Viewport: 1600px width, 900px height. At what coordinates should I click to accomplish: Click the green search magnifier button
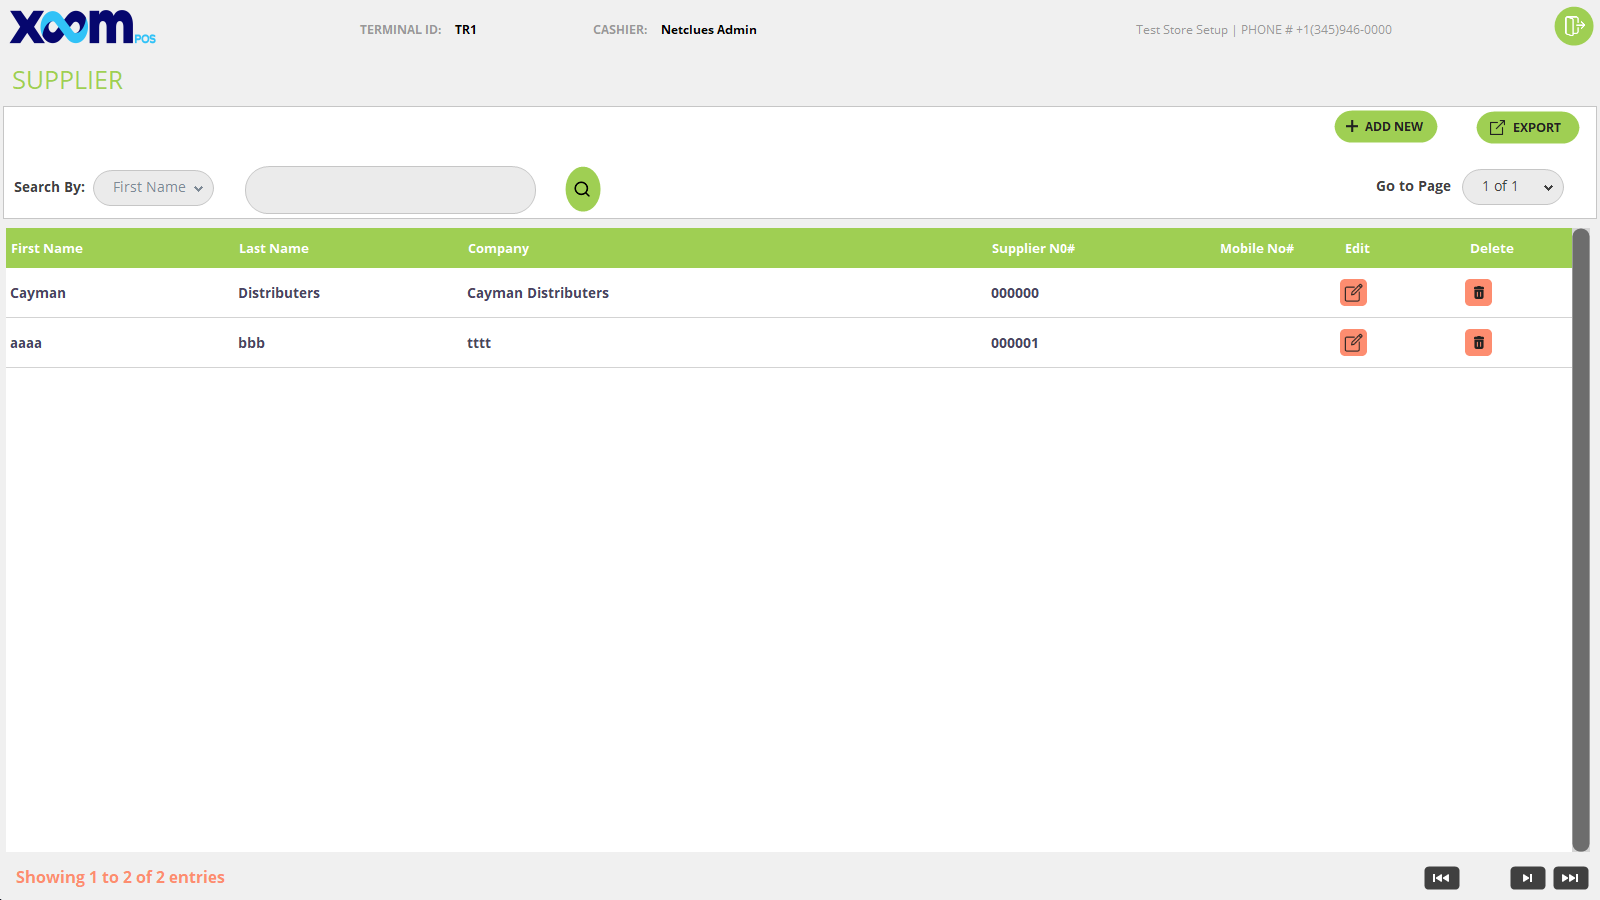[582, 189]
